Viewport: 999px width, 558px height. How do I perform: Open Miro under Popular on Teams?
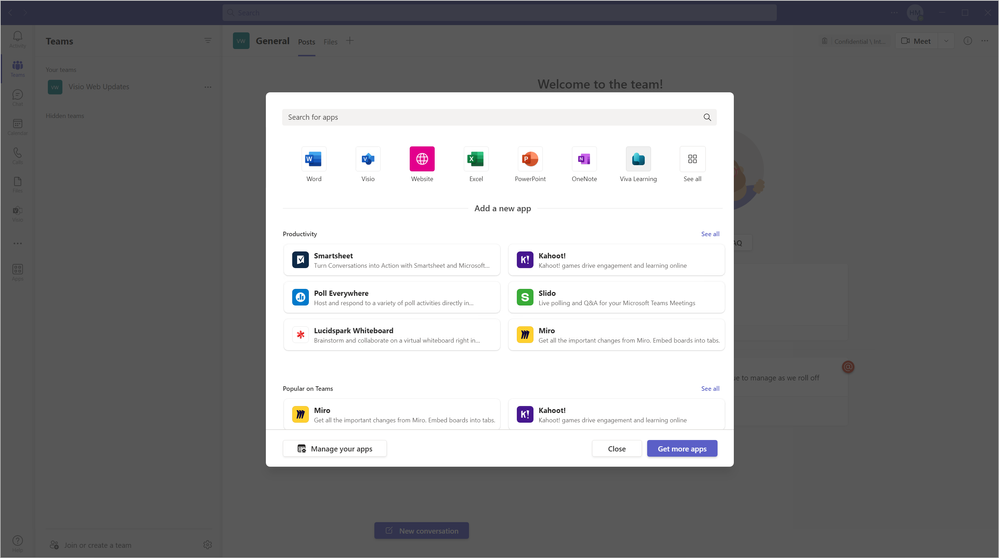392,414
